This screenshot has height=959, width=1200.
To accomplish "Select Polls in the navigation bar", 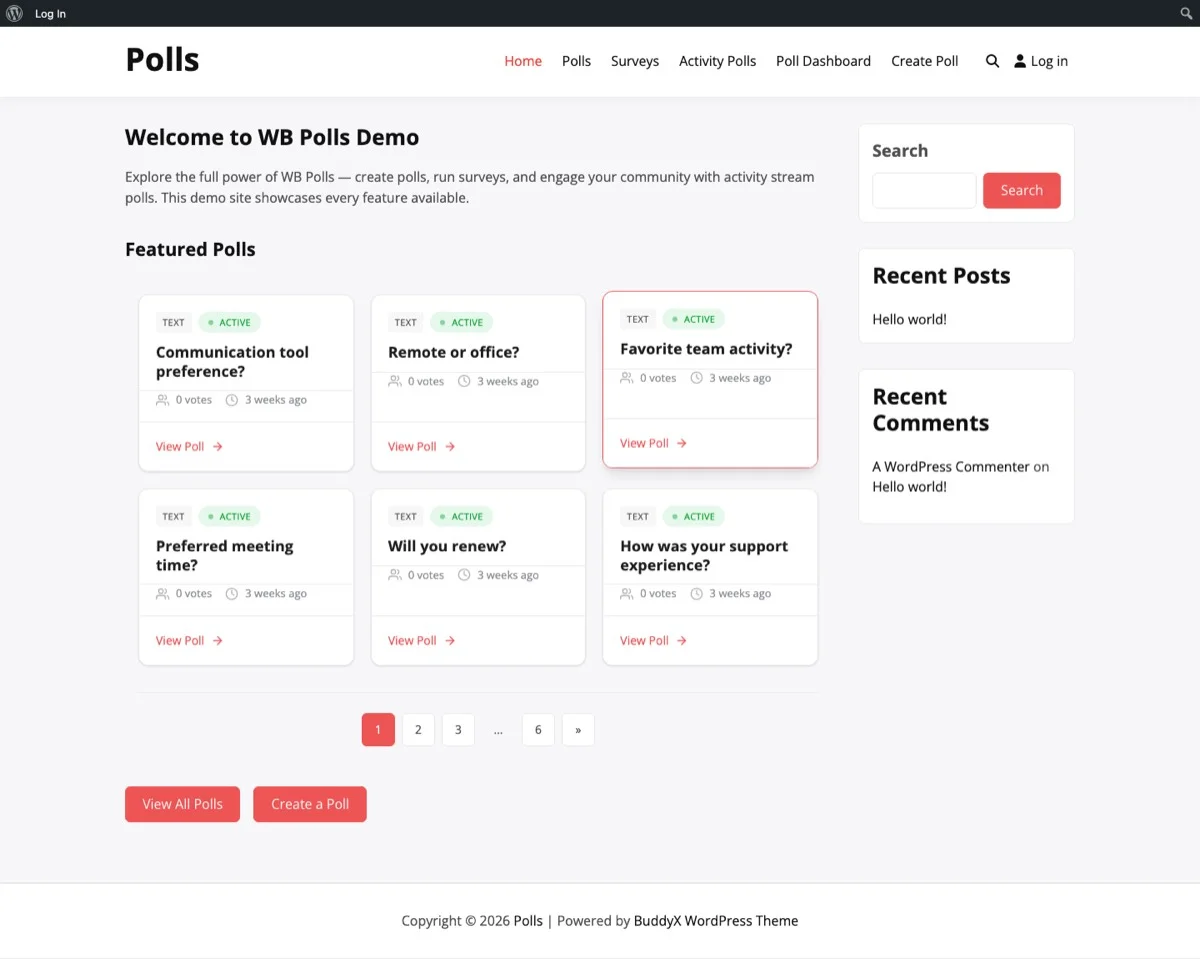I will [x=576, y=61].
